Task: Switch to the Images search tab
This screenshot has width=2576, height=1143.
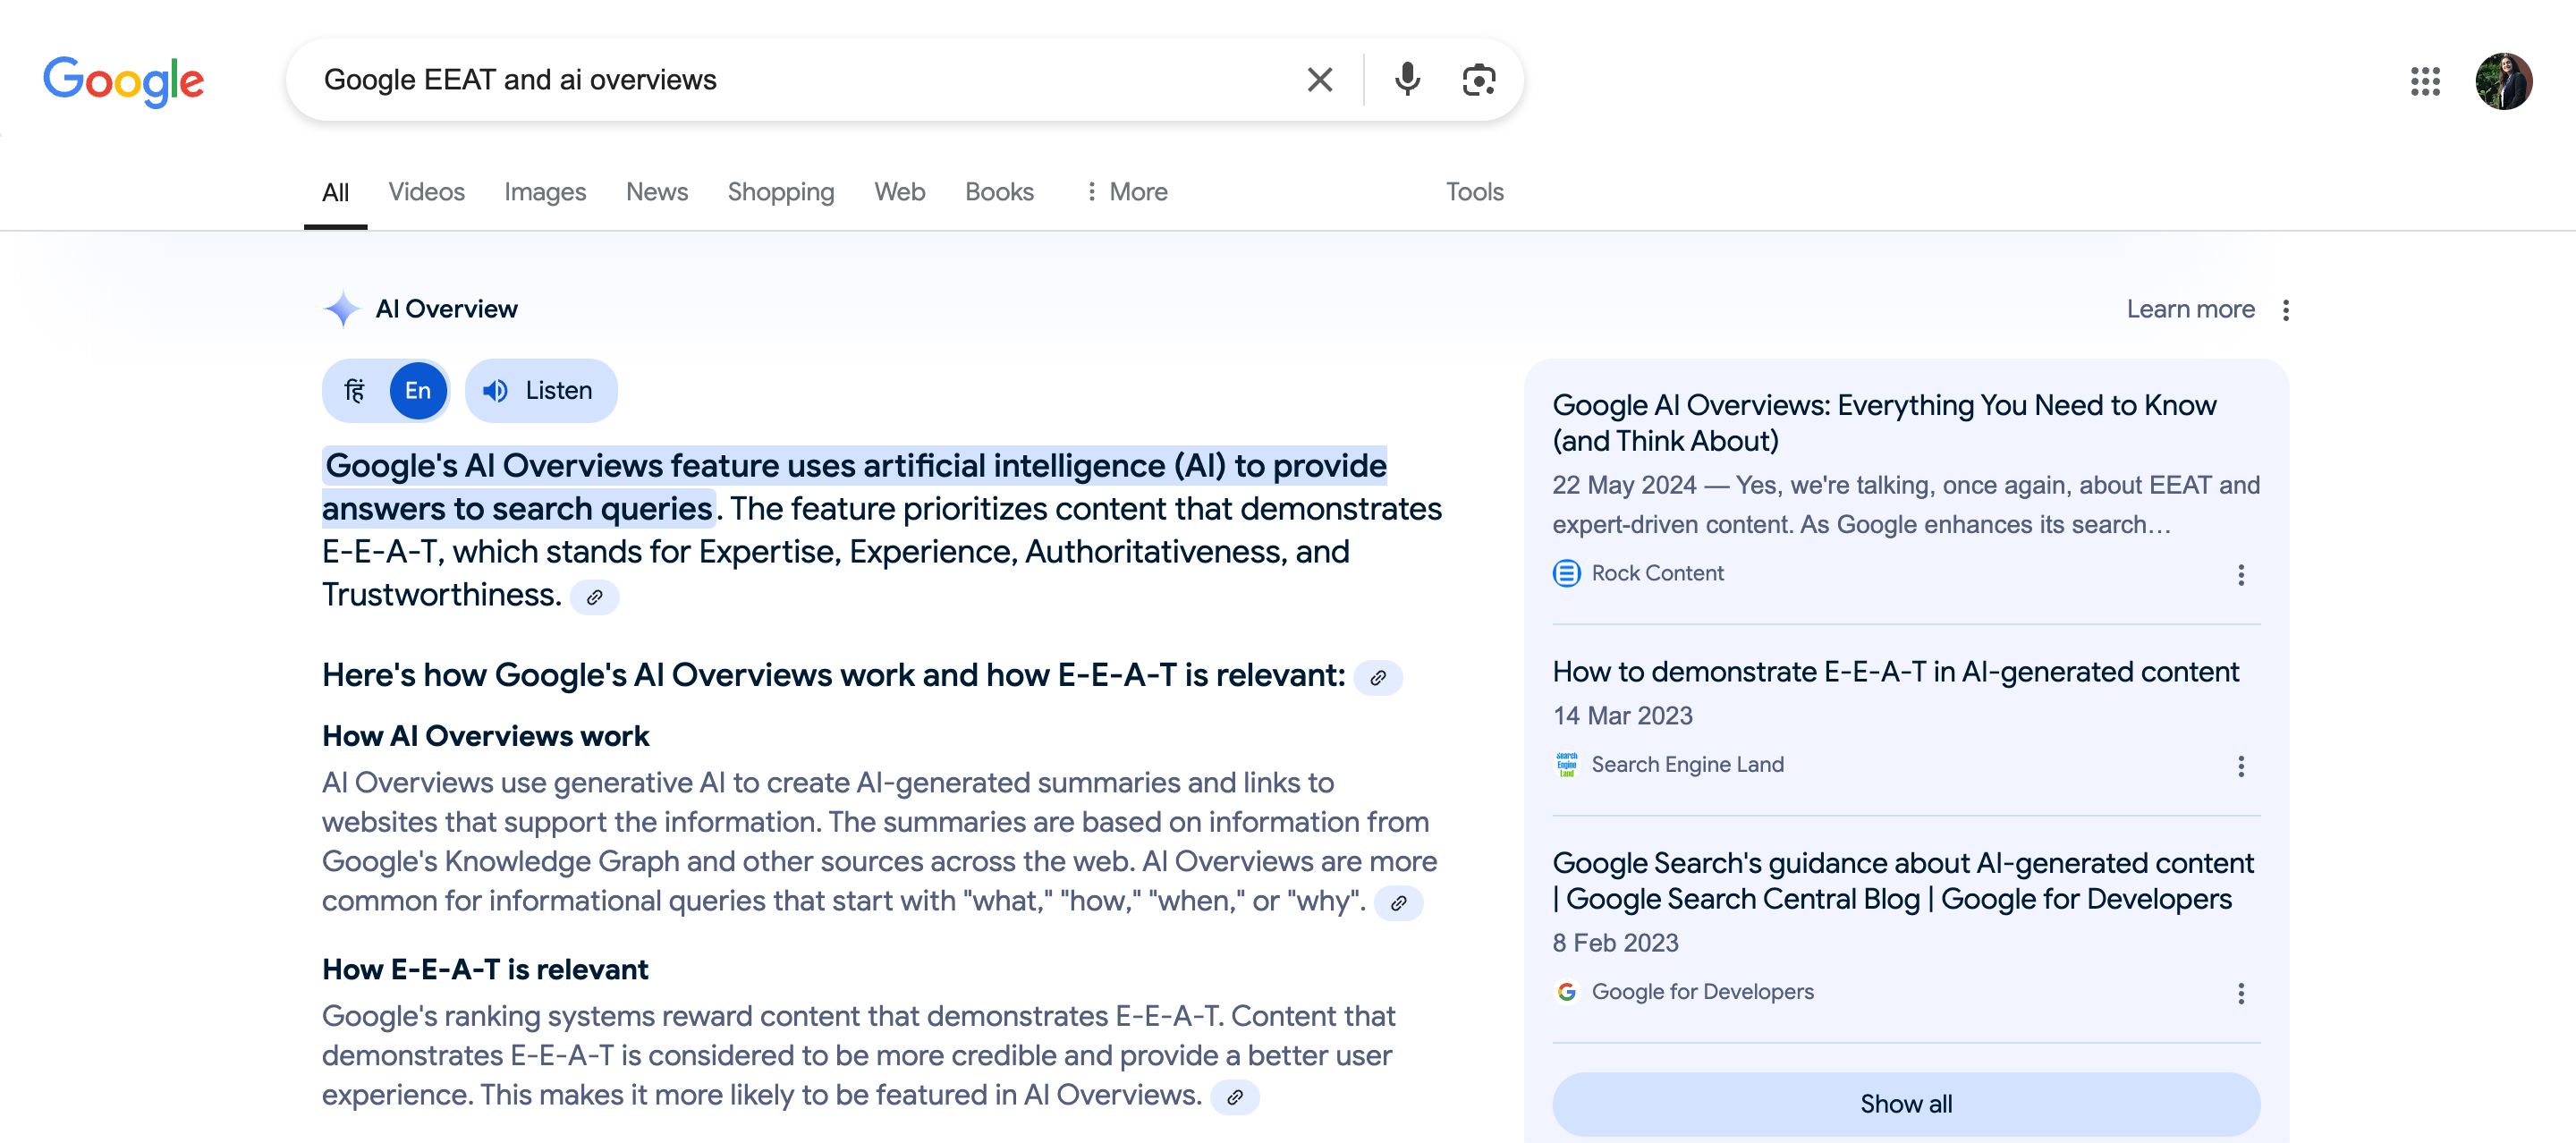Action: point(545,191)
